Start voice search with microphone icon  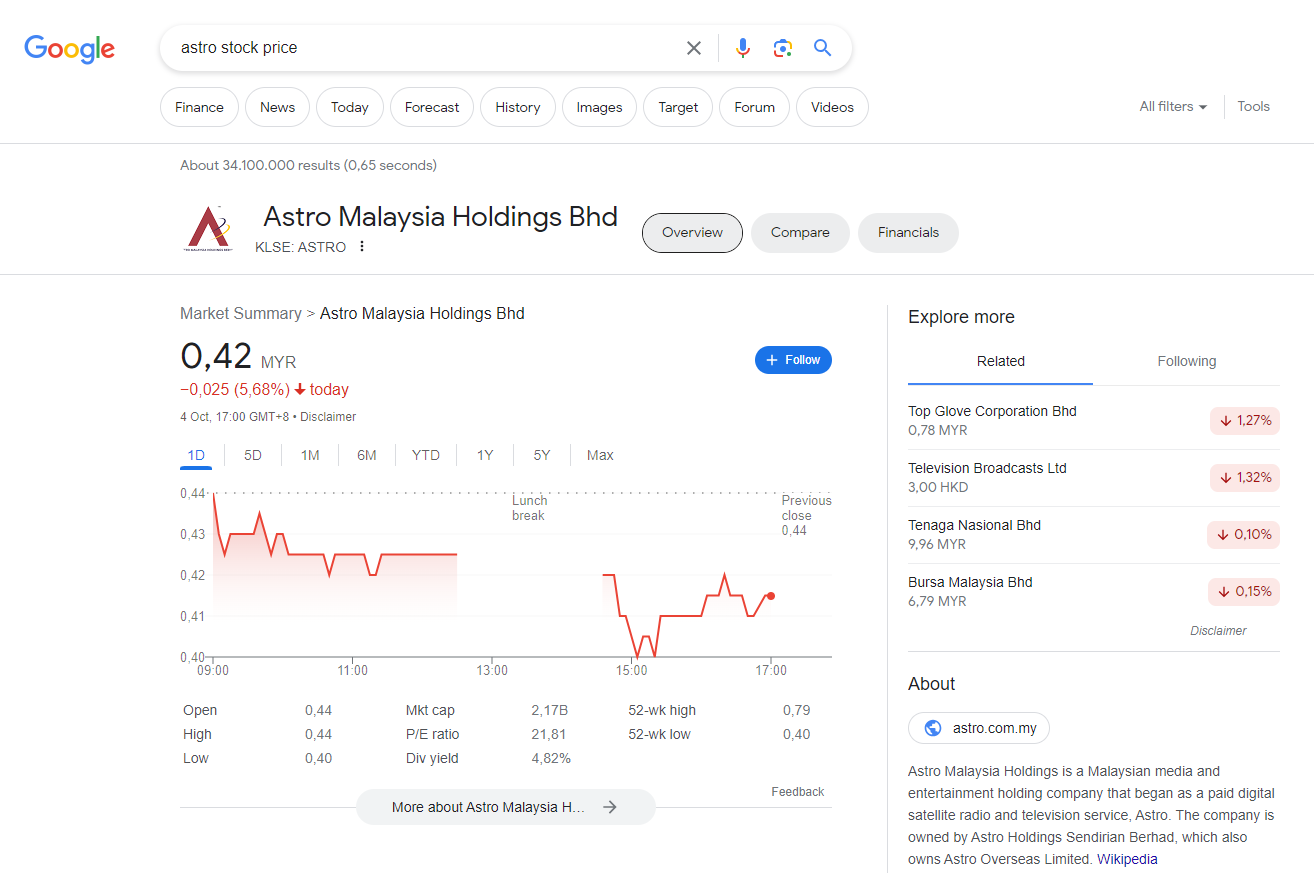pos(742,48)
